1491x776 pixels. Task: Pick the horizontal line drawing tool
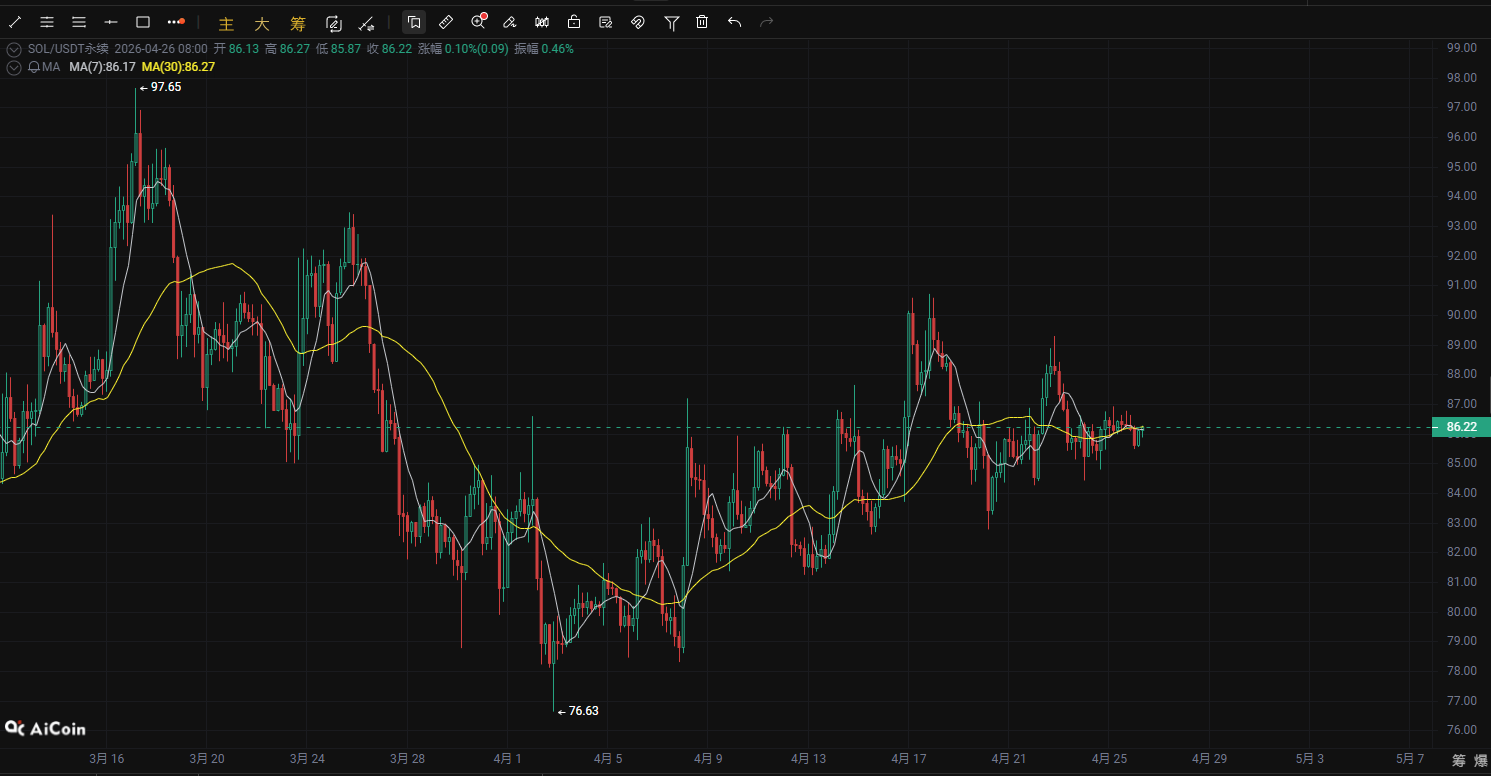pyautogui.click(x=111, y=22)
